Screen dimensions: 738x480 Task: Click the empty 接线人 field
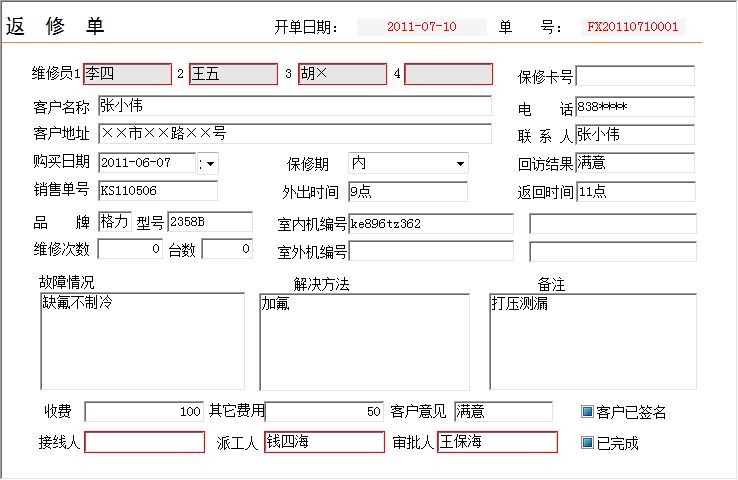pos(144,442)
